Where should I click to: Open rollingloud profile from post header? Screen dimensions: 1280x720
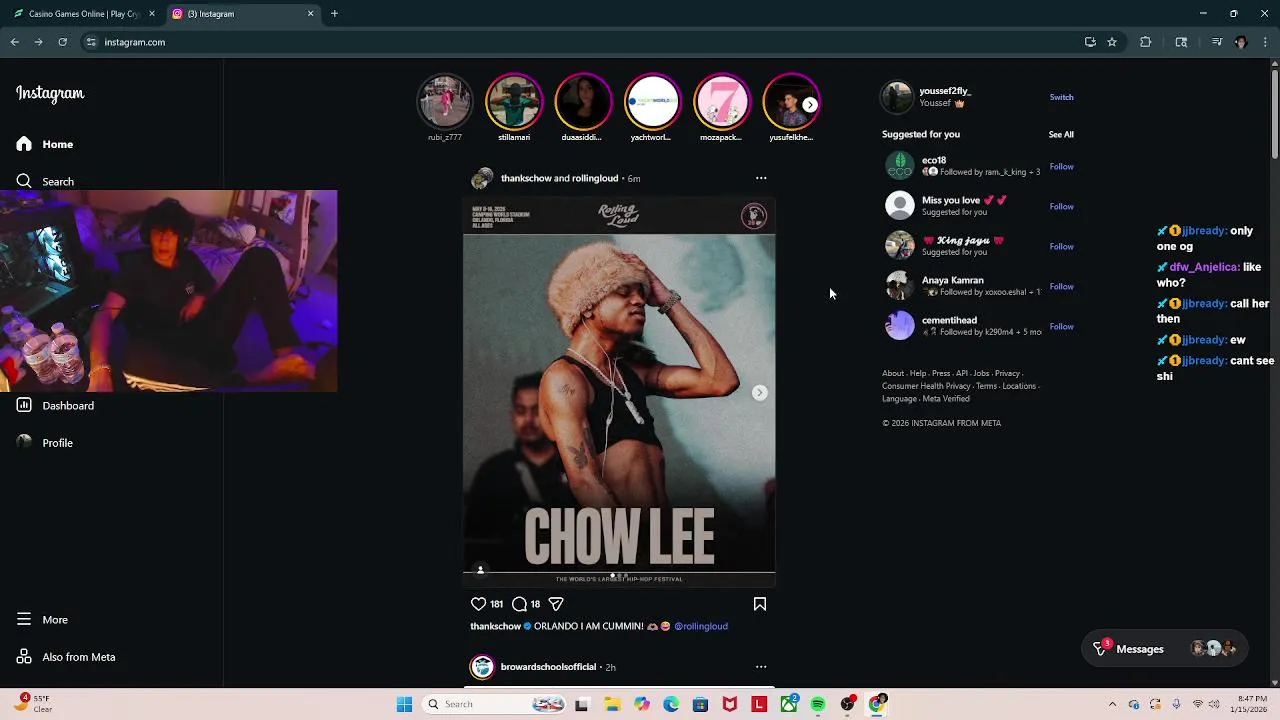click(595, 178)
